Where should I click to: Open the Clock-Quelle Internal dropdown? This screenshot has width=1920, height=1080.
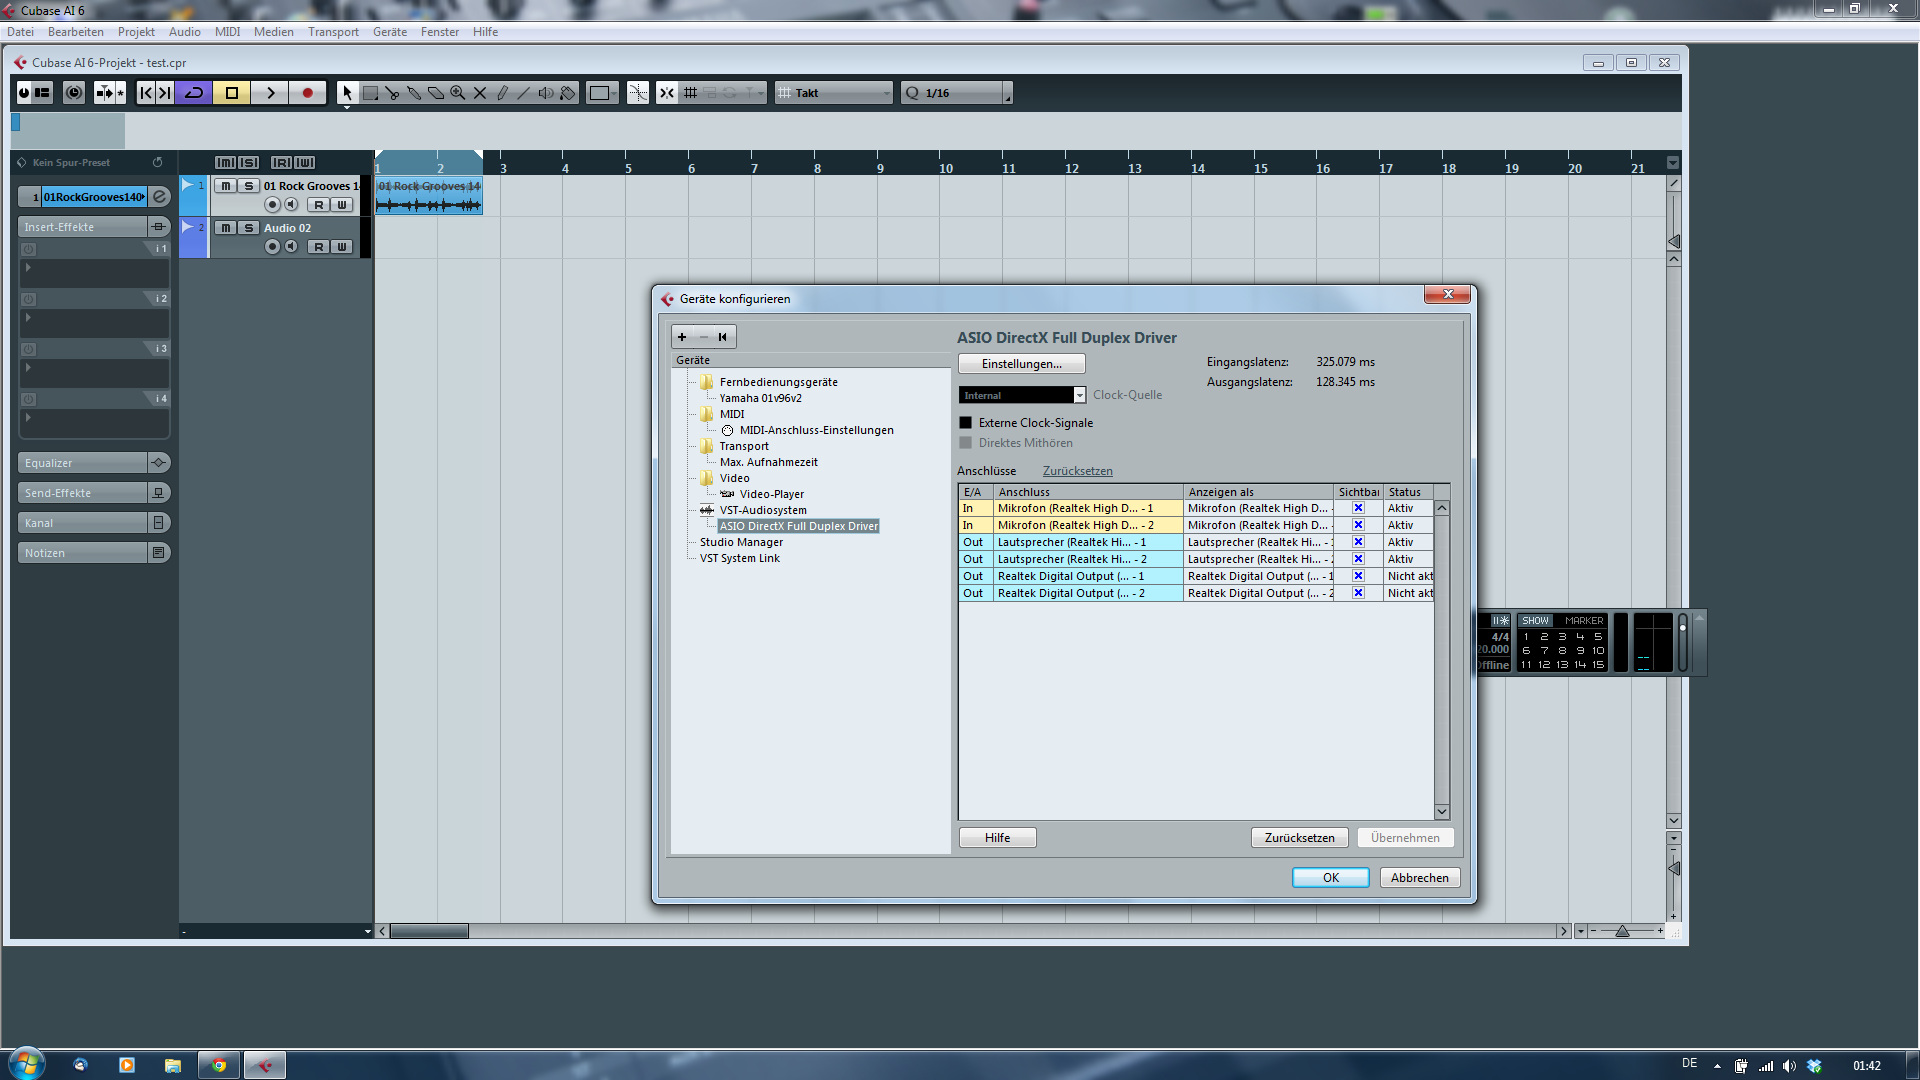coord(1022,395)
